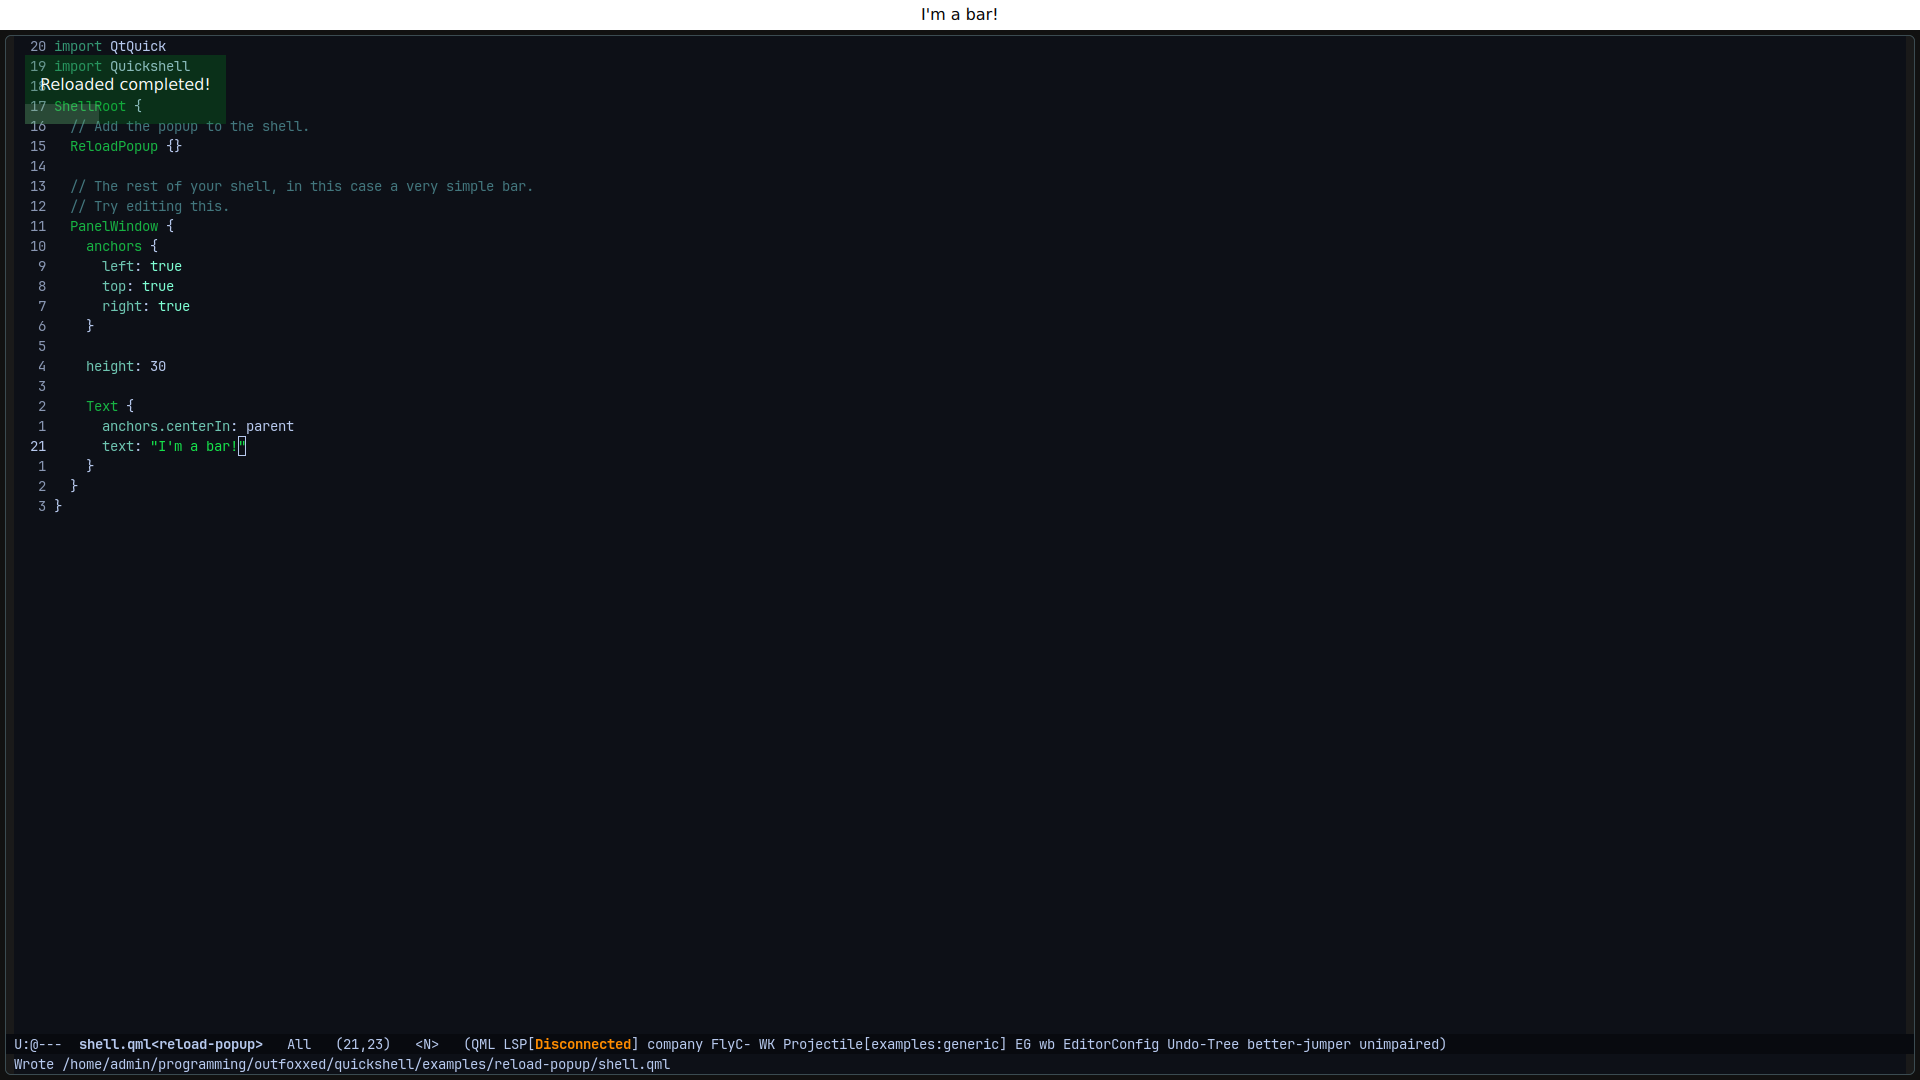This screenshot has height=1080, width=1920.
Task: Click shell.qml buffer name in modeline
Action: pyautogui.click(x=170, y=1044)
